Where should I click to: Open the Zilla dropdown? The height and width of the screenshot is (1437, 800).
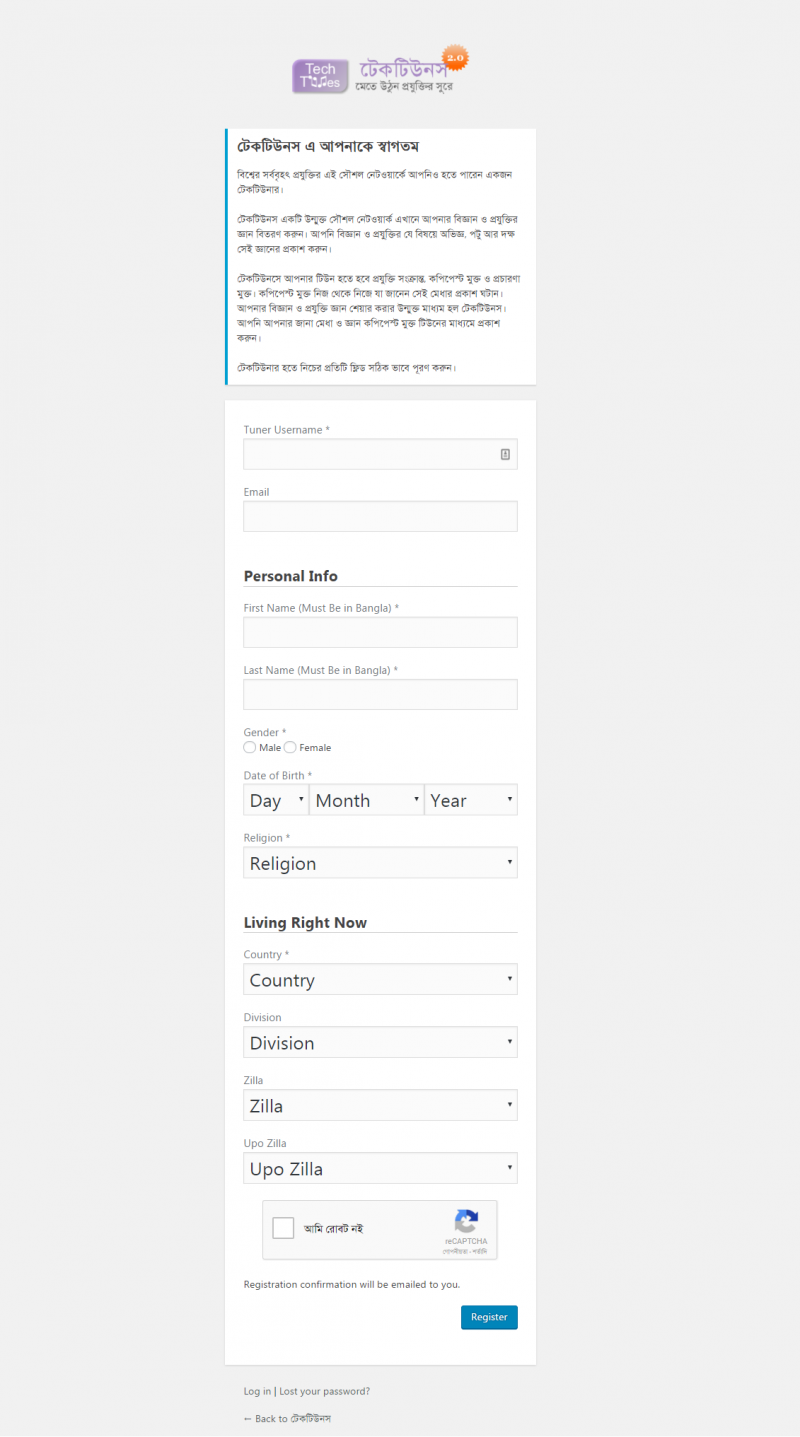380,1106
